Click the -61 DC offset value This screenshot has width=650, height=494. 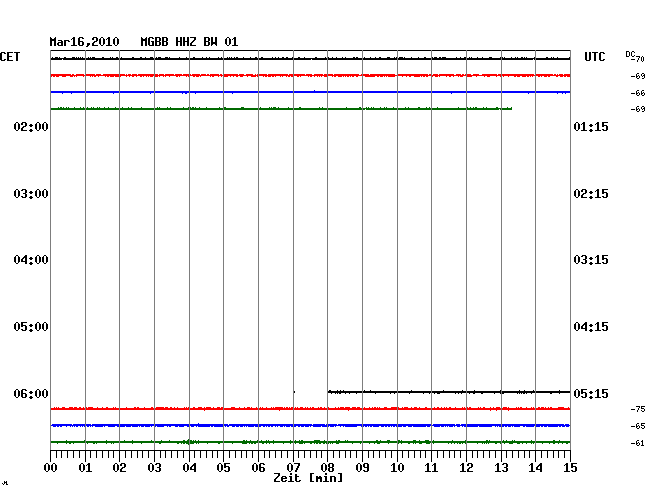coord(638,443)
